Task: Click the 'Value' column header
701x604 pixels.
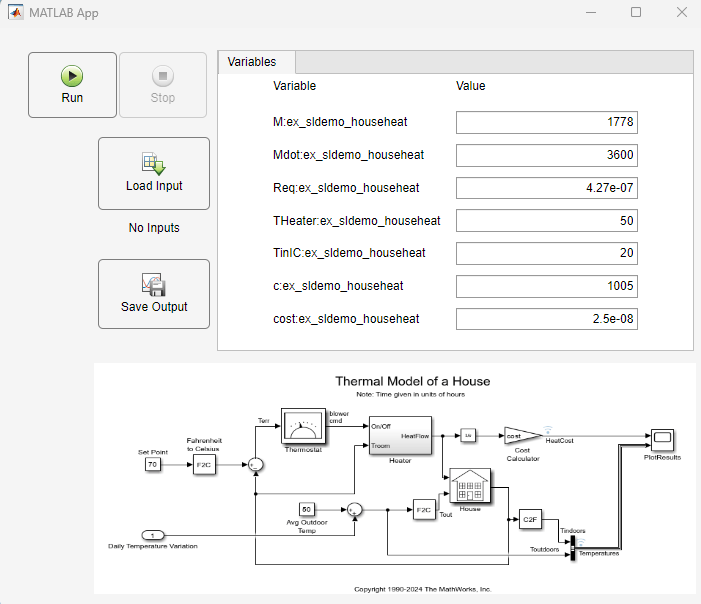Action: tap(471, 86)
